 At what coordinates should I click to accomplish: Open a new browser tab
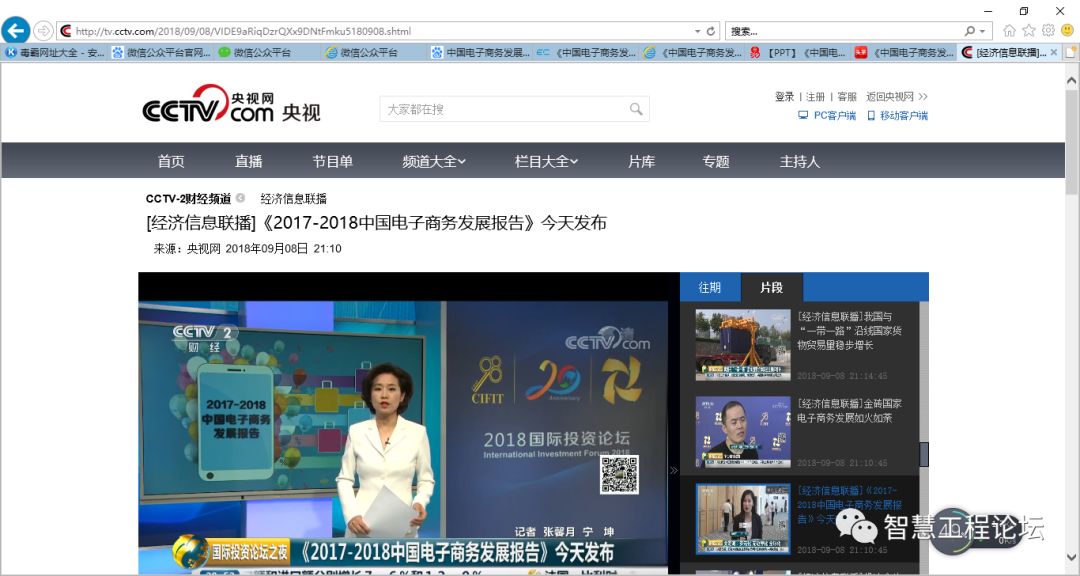[1072, 52]
